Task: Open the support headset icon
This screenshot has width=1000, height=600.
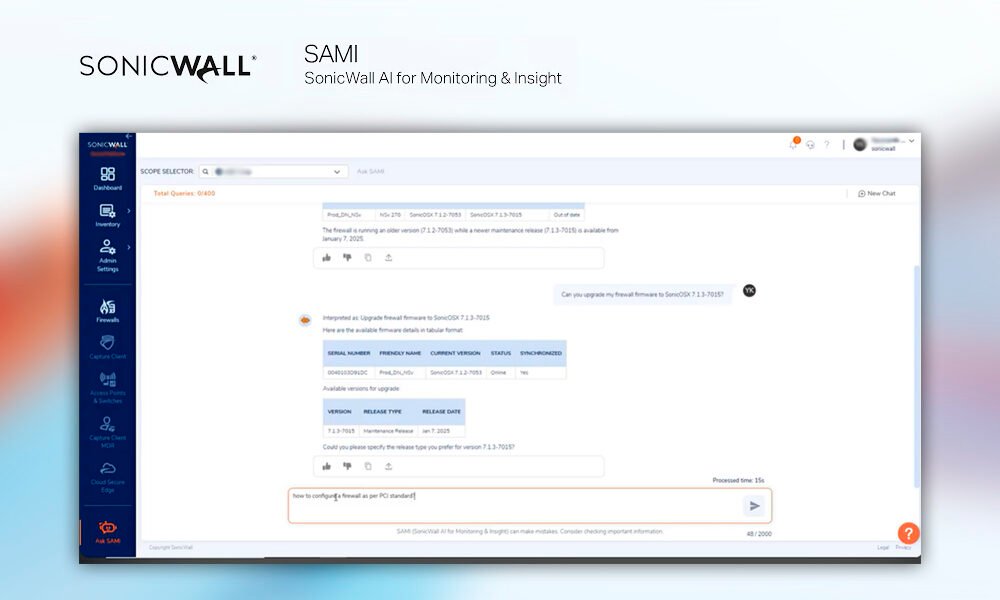Action: click(x=810, y=145)
